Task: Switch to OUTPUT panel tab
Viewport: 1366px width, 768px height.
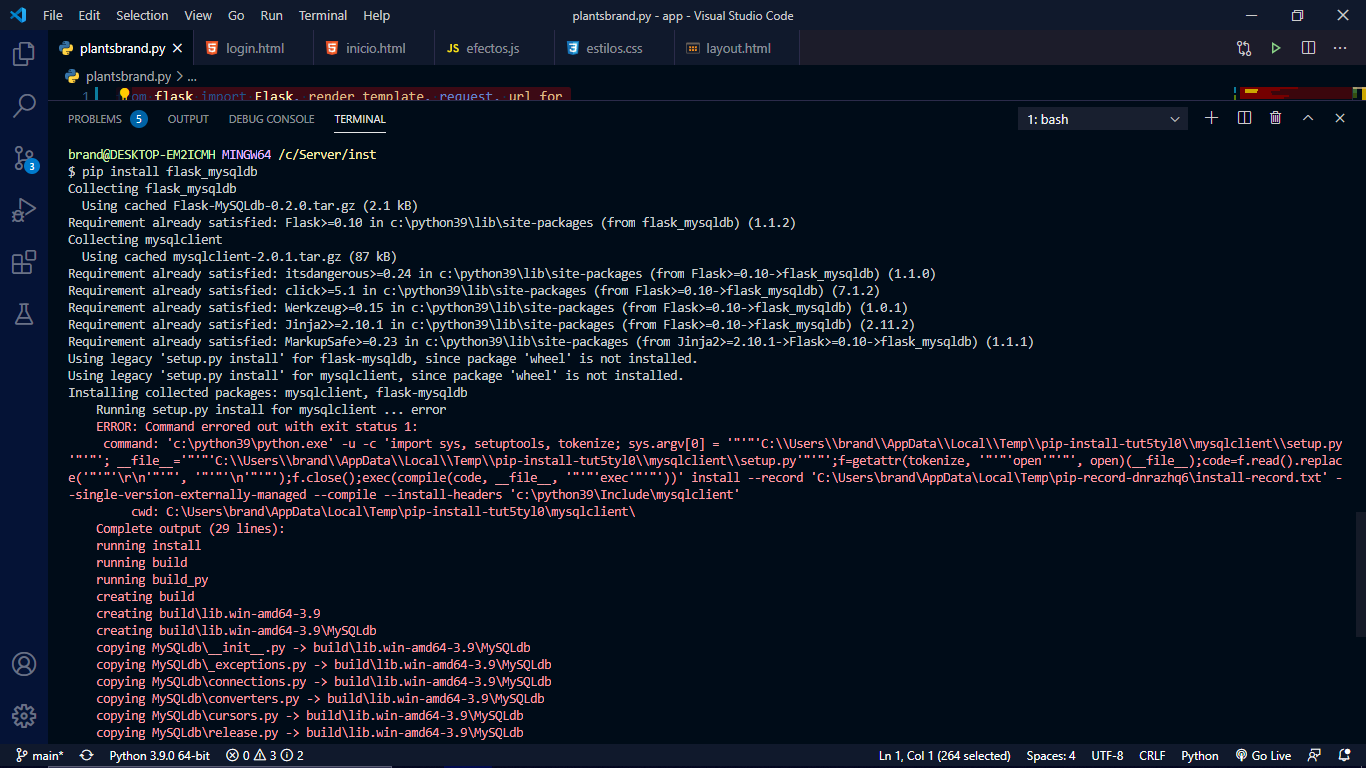Action: point(188,119)
